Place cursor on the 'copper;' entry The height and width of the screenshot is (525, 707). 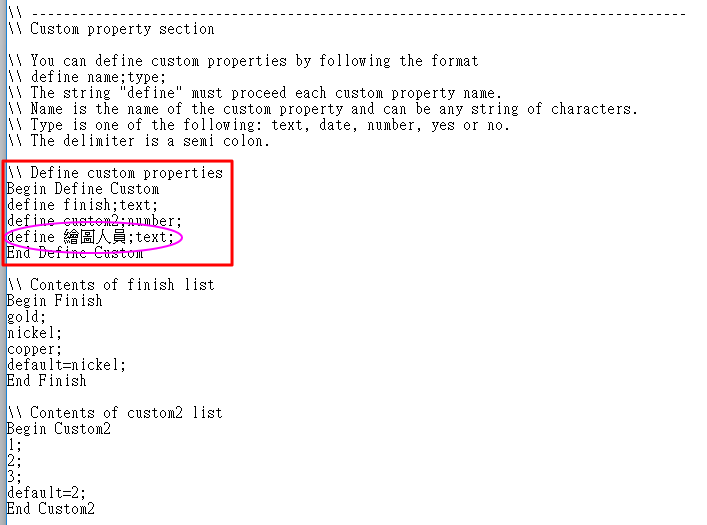pos(34,349)
